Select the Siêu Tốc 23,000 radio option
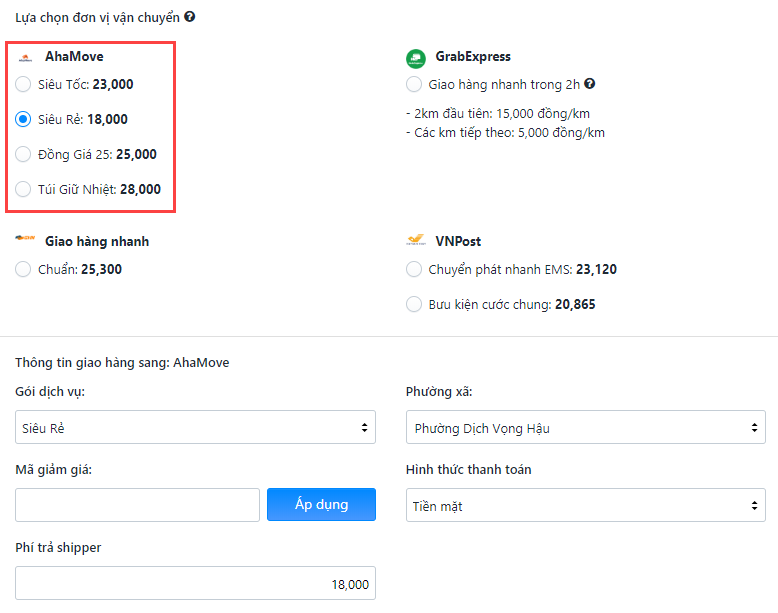Image resolution: width=778 pixels, height=613 pixels. click(x=23, y=84)
